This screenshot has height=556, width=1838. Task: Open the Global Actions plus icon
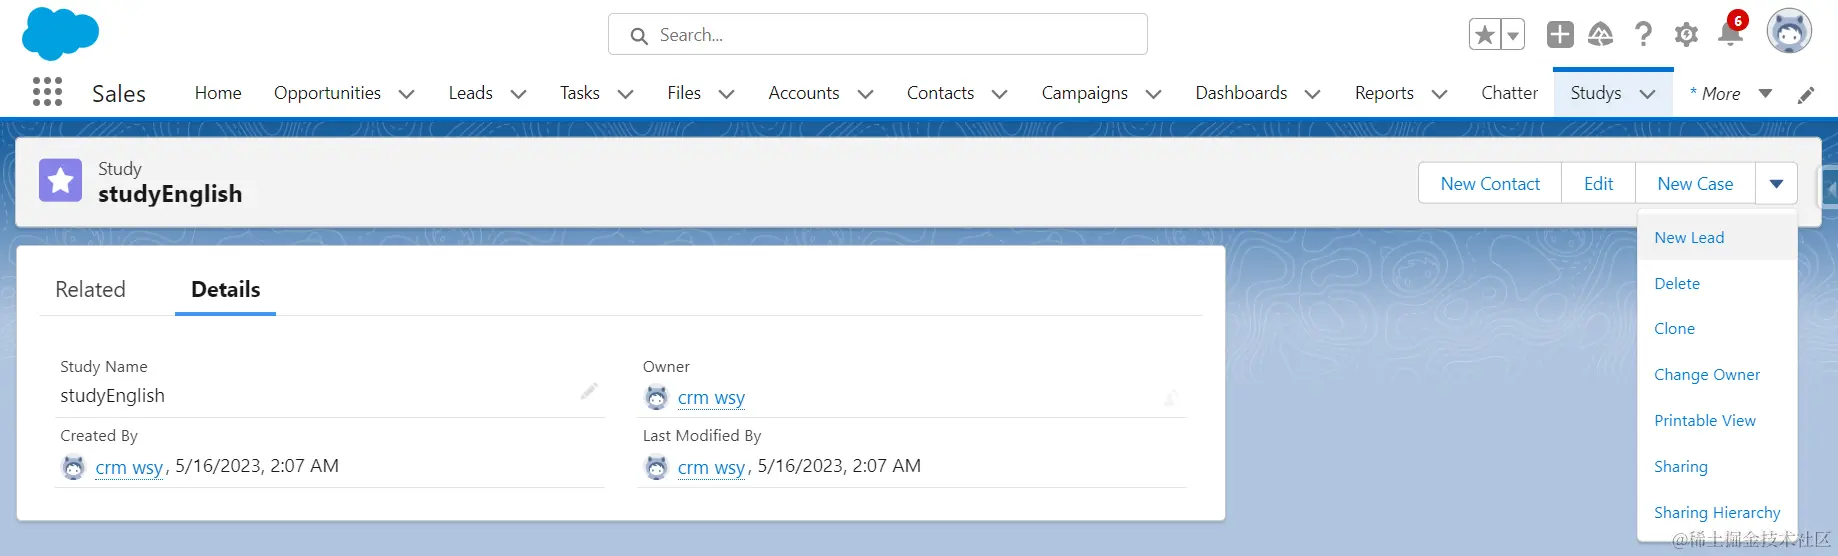1560,35
